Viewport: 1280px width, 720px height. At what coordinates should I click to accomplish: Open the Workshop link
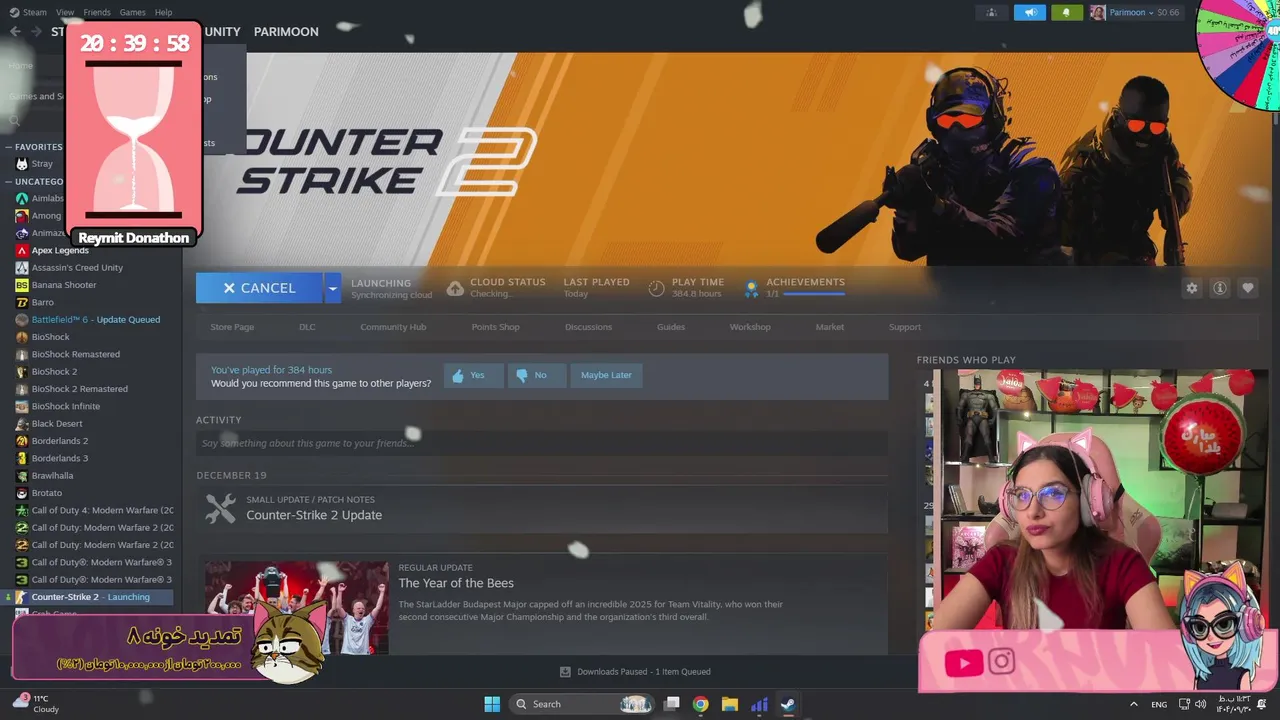(750, 327)
